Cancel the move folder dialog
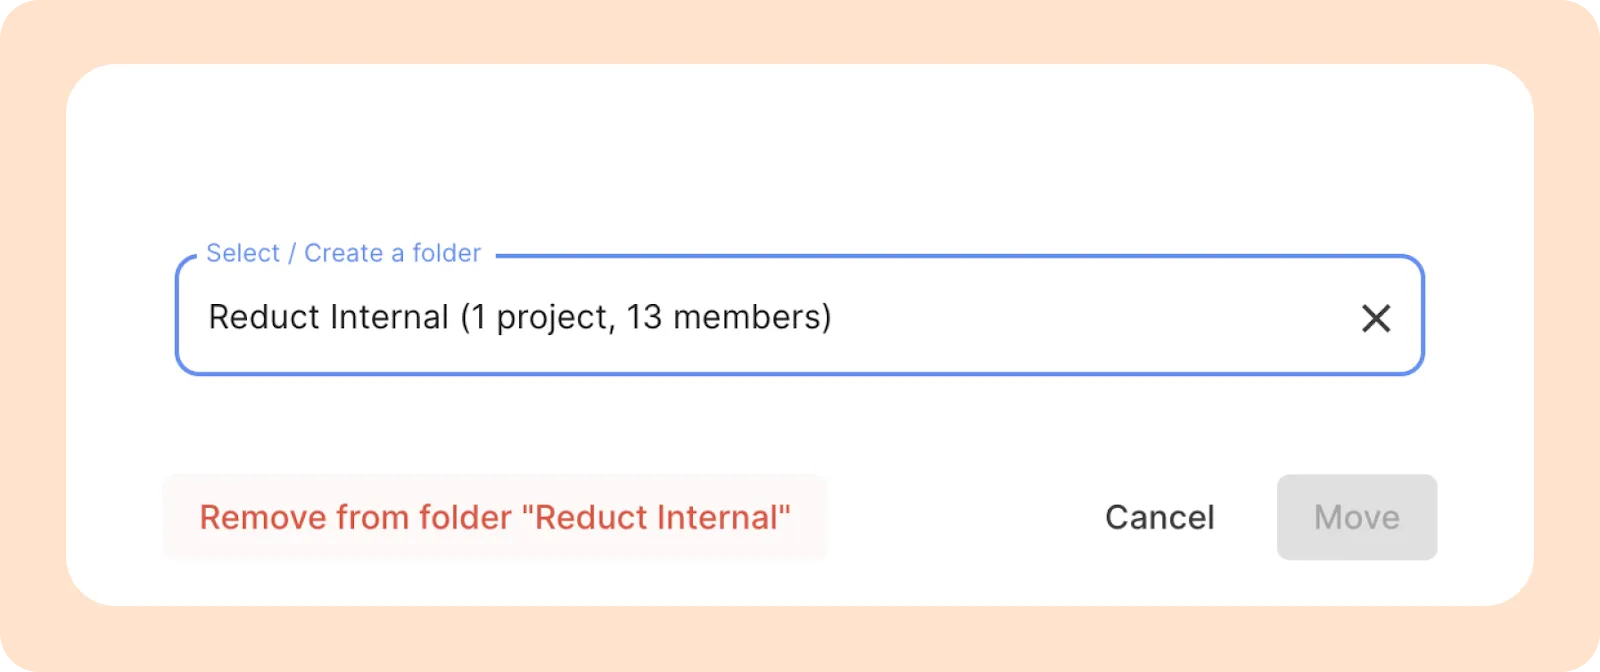 pyautogui.click(x=1159, y=517)
